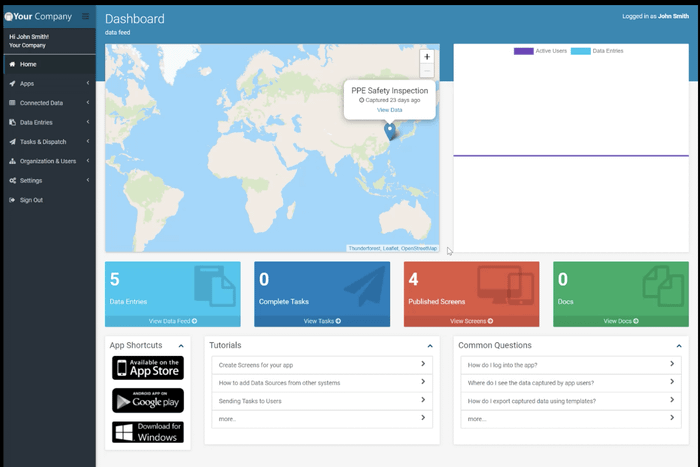Expand the Settings submenu chevron
Screen dimensions: 700x467
(x=88, y=180)
